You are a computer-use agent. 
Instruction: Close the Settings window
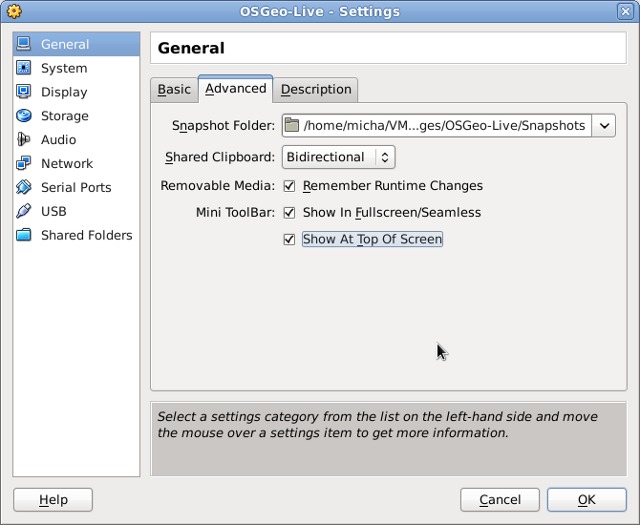coord(625,11)
